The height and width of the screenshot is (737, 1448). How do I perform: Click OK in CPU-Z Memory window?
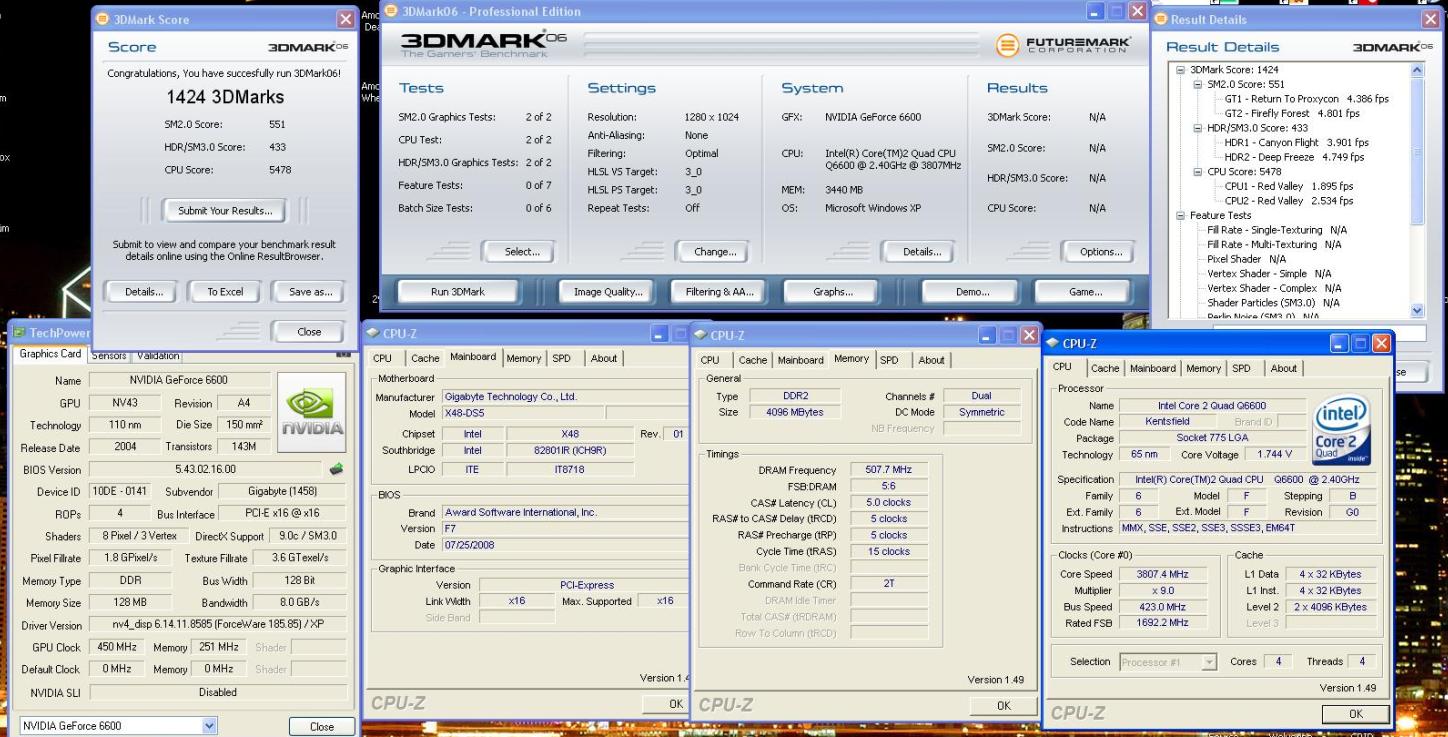[1003, 705]
